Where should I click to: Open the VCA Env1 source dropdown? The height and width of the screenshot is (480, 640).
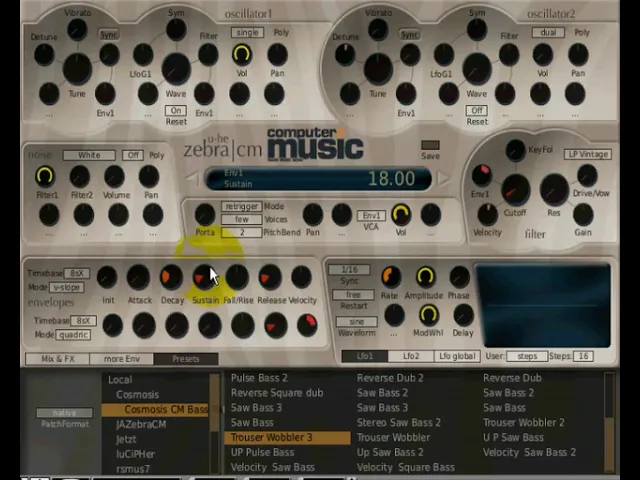pyautogui.click(x=371, y=216)
